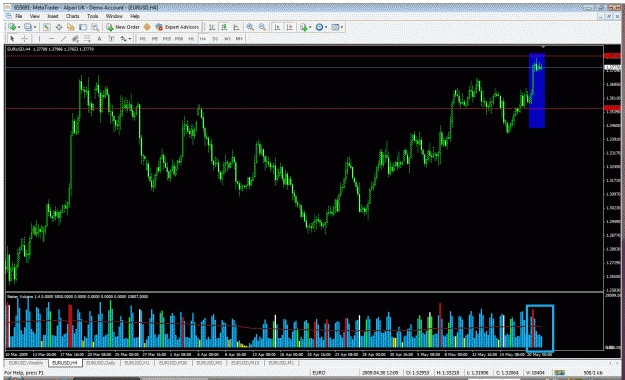
Task: Select the Text tool A
Action: tap(99, 39)
